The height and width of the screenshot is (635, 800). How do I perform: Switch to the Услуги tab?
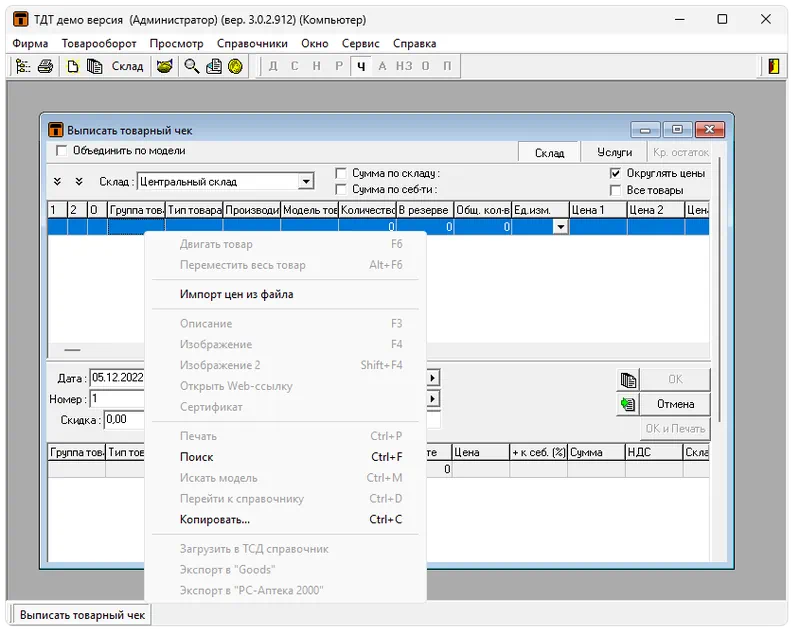(614, 152)
